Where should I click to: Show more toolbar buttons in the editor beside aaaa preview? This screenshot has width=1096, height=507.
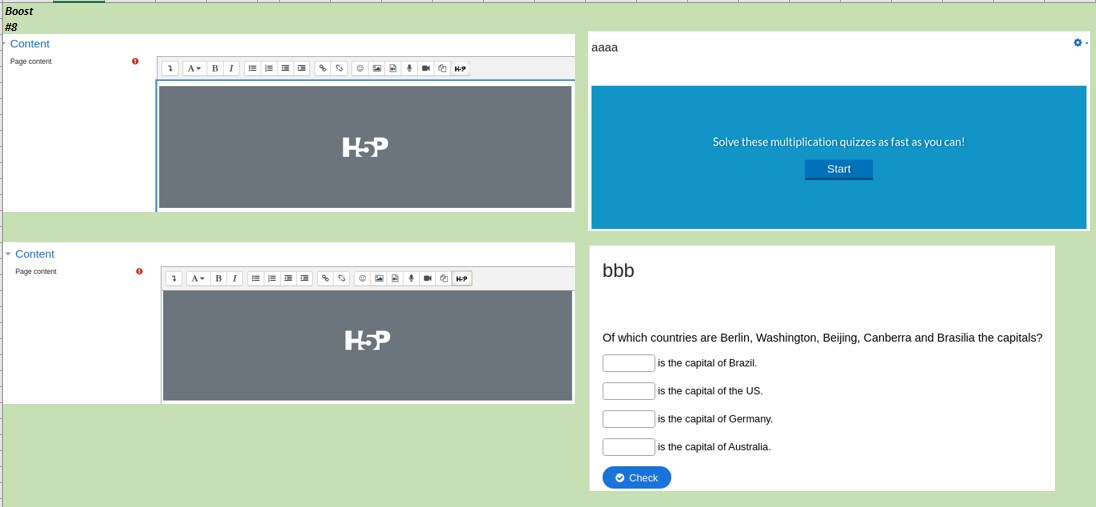coord(169,69)
